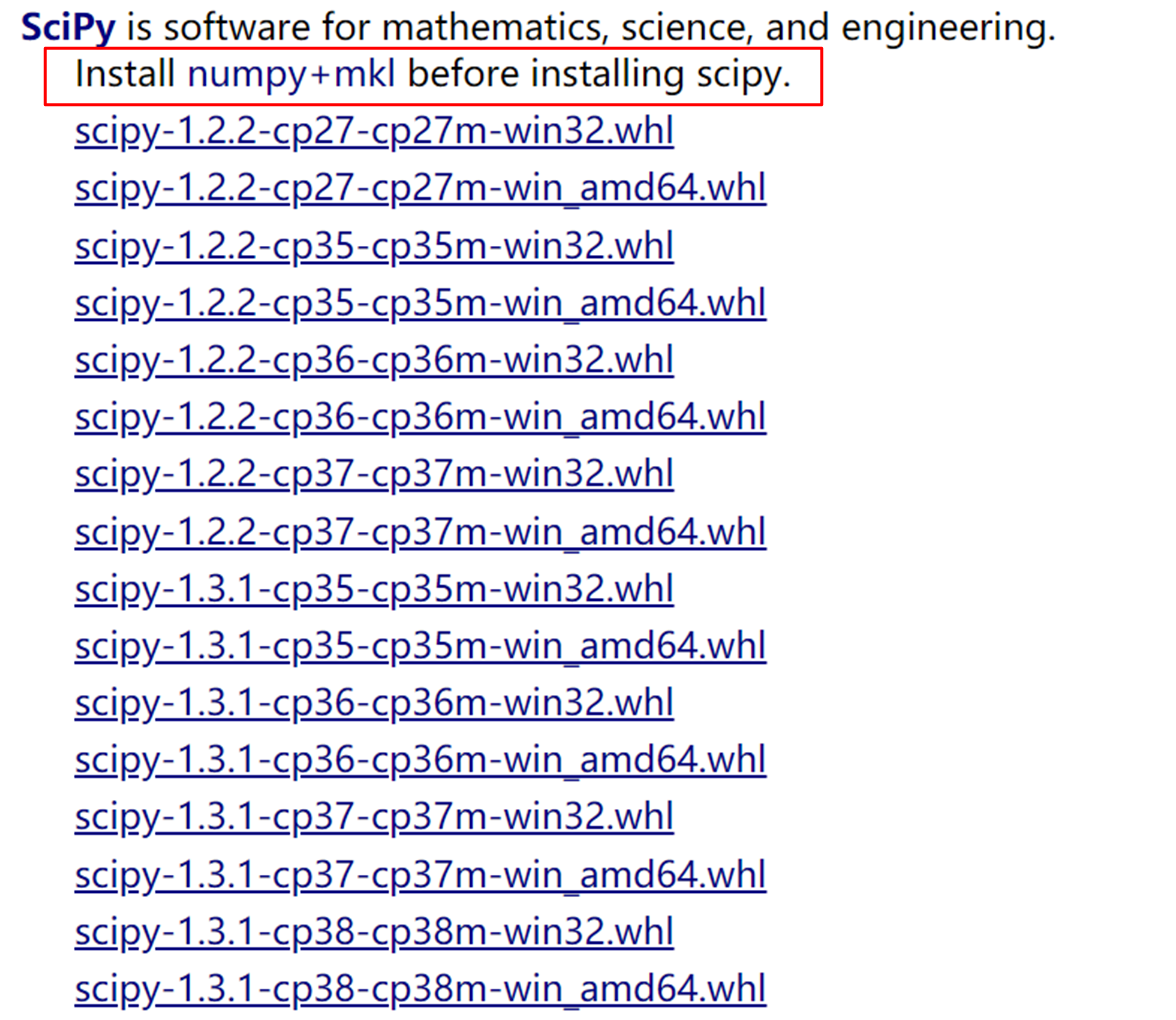Download scipy-1.2.2-cp27-cp27m-win_amd64.whl
Screen dimensions: 1176x1020
point(420,189)
